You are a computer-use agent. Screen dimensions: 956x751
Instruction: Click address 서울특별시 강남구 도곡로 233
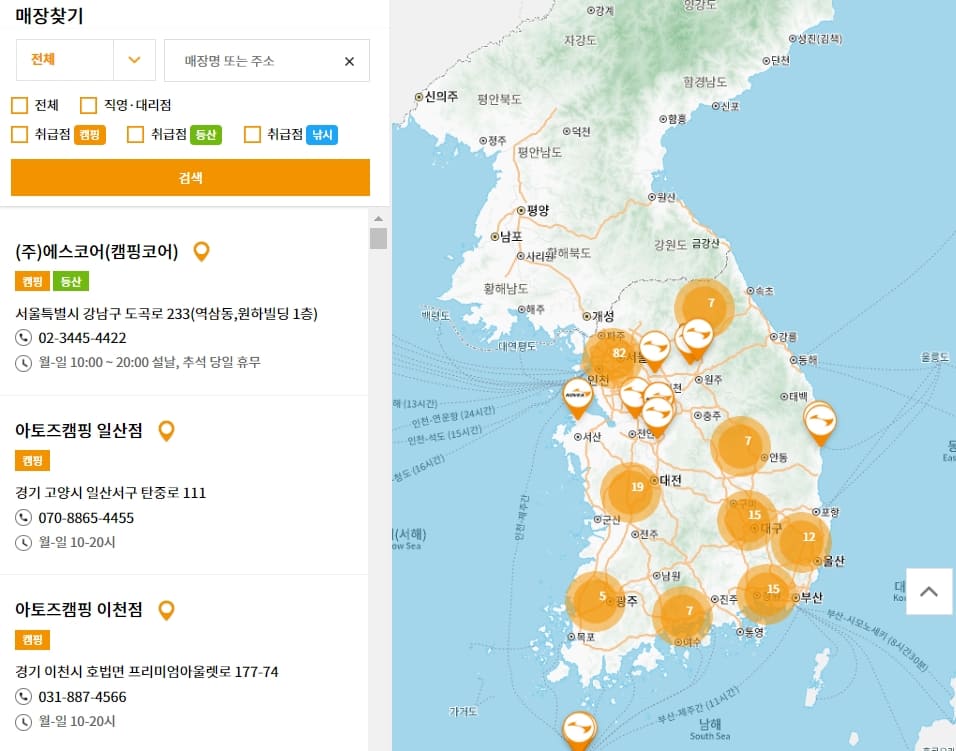[x=166, y=313]
